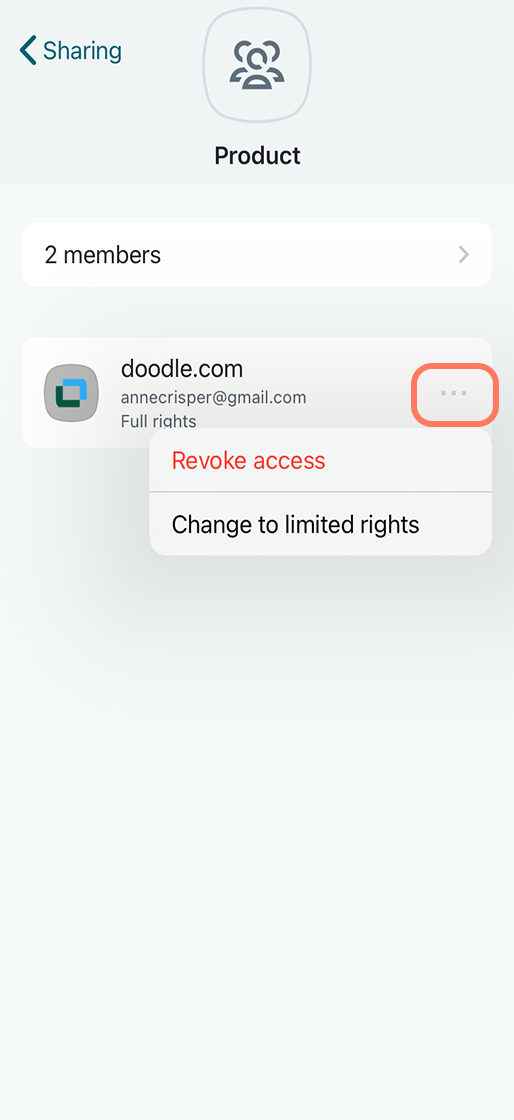Tap the back chevron arrow icon
The image size is (514, 1120).
tap(28, 51)
